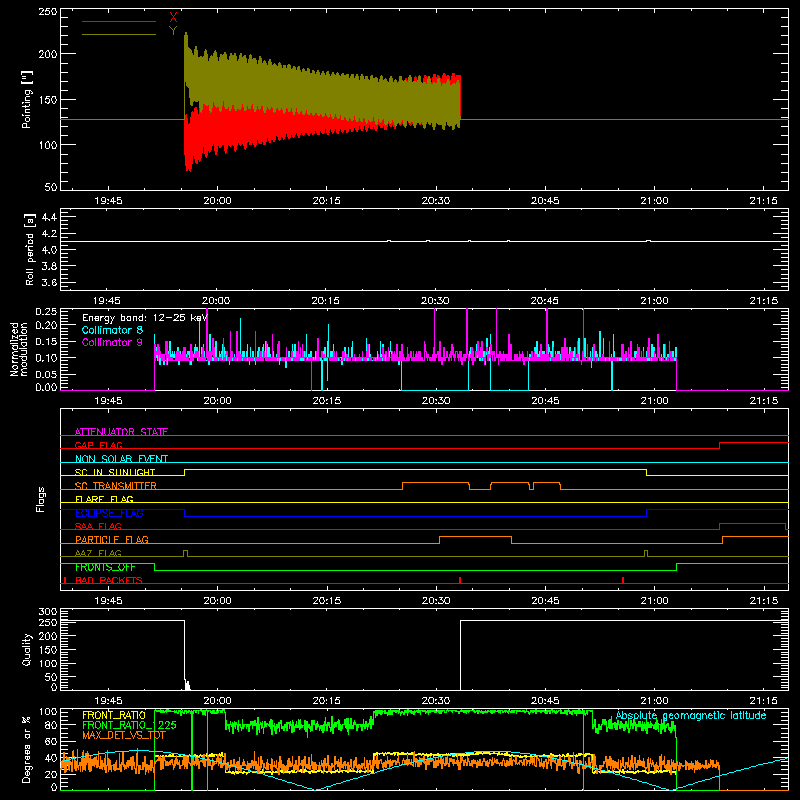Click the 0.25 tick on modulation axis

[46, 311]
